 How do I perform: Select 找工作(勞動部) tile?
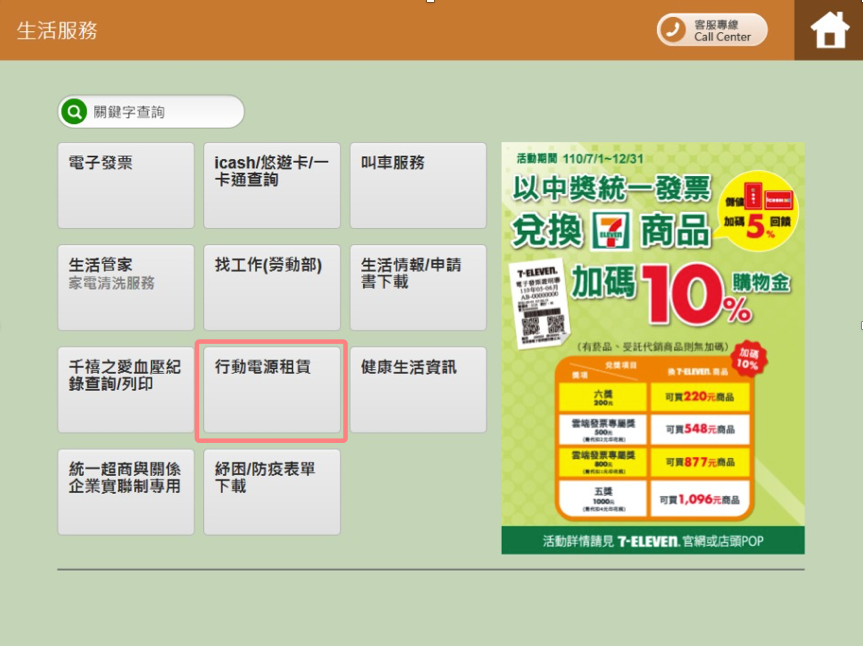[x=272, y=287]
